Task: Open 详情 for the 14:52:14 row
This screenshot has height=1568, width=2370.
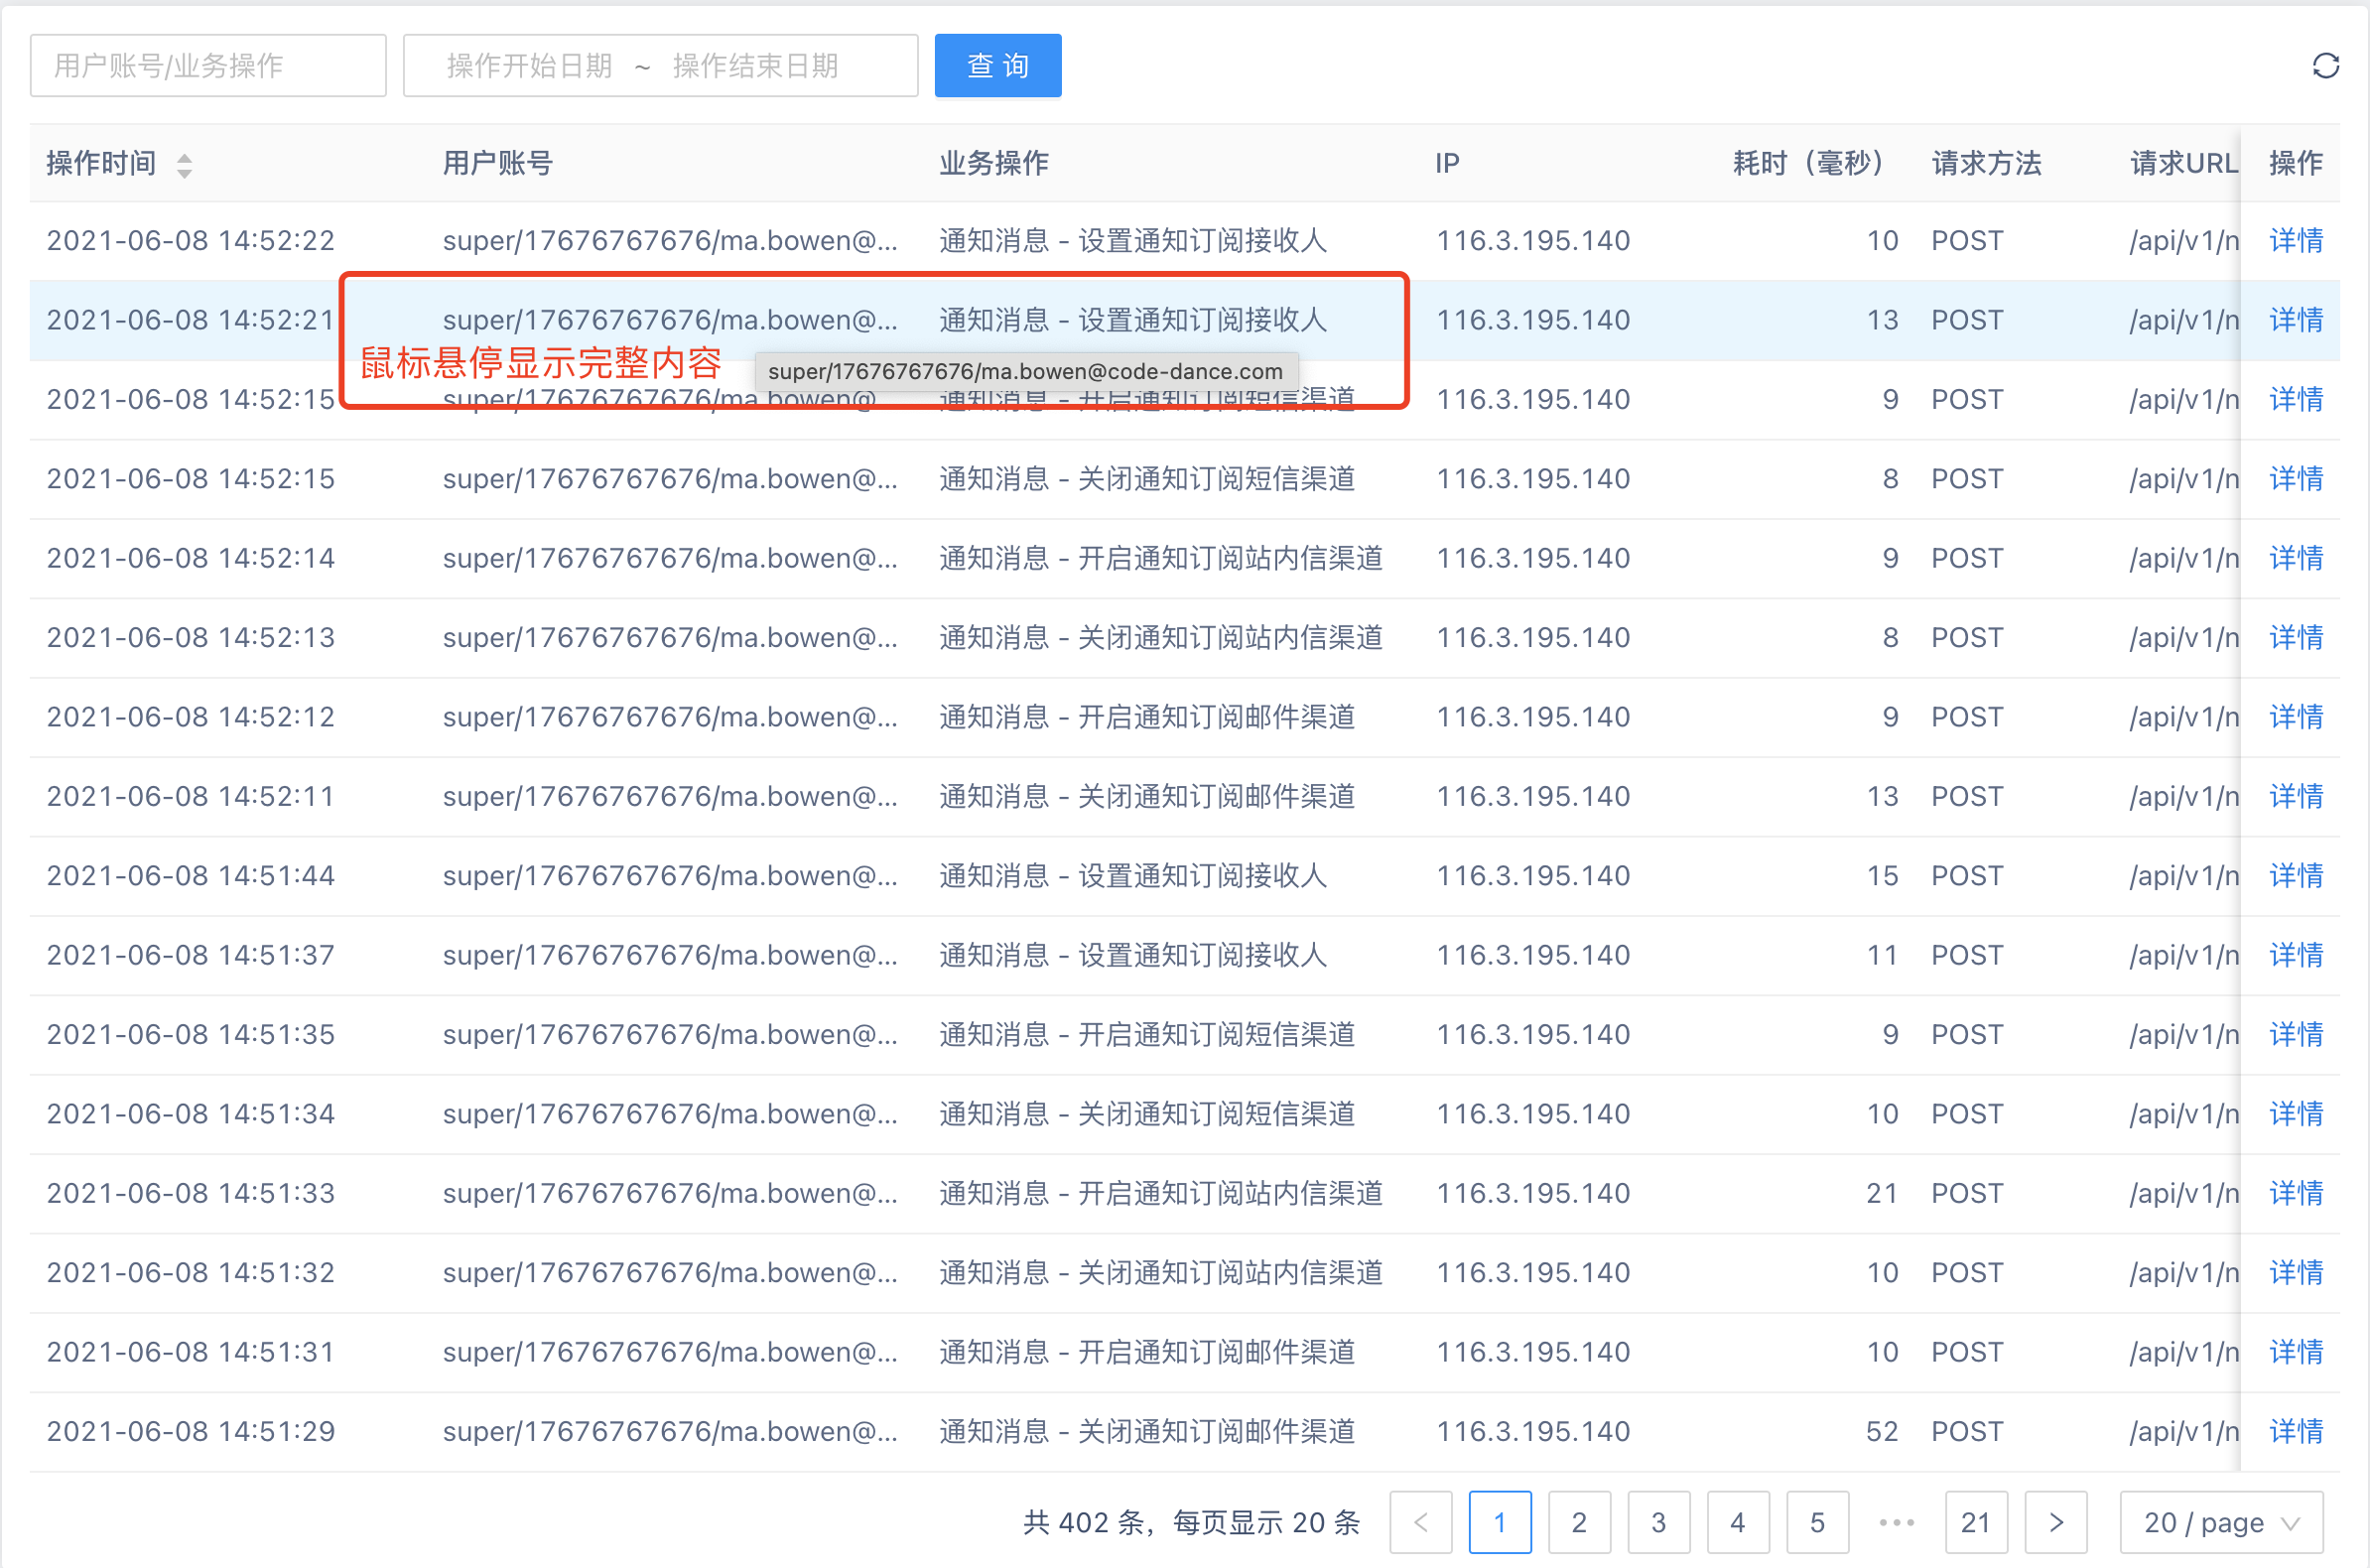Action: [x=2296, y=558]
